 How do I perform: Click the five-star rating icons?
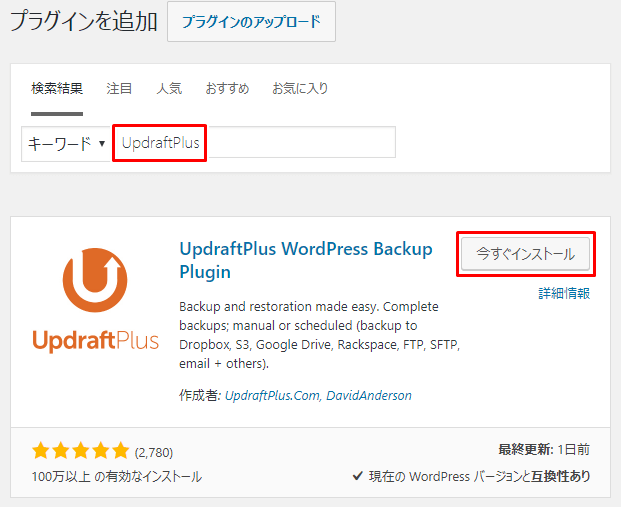pyautogui.click(x=81, y=451)
